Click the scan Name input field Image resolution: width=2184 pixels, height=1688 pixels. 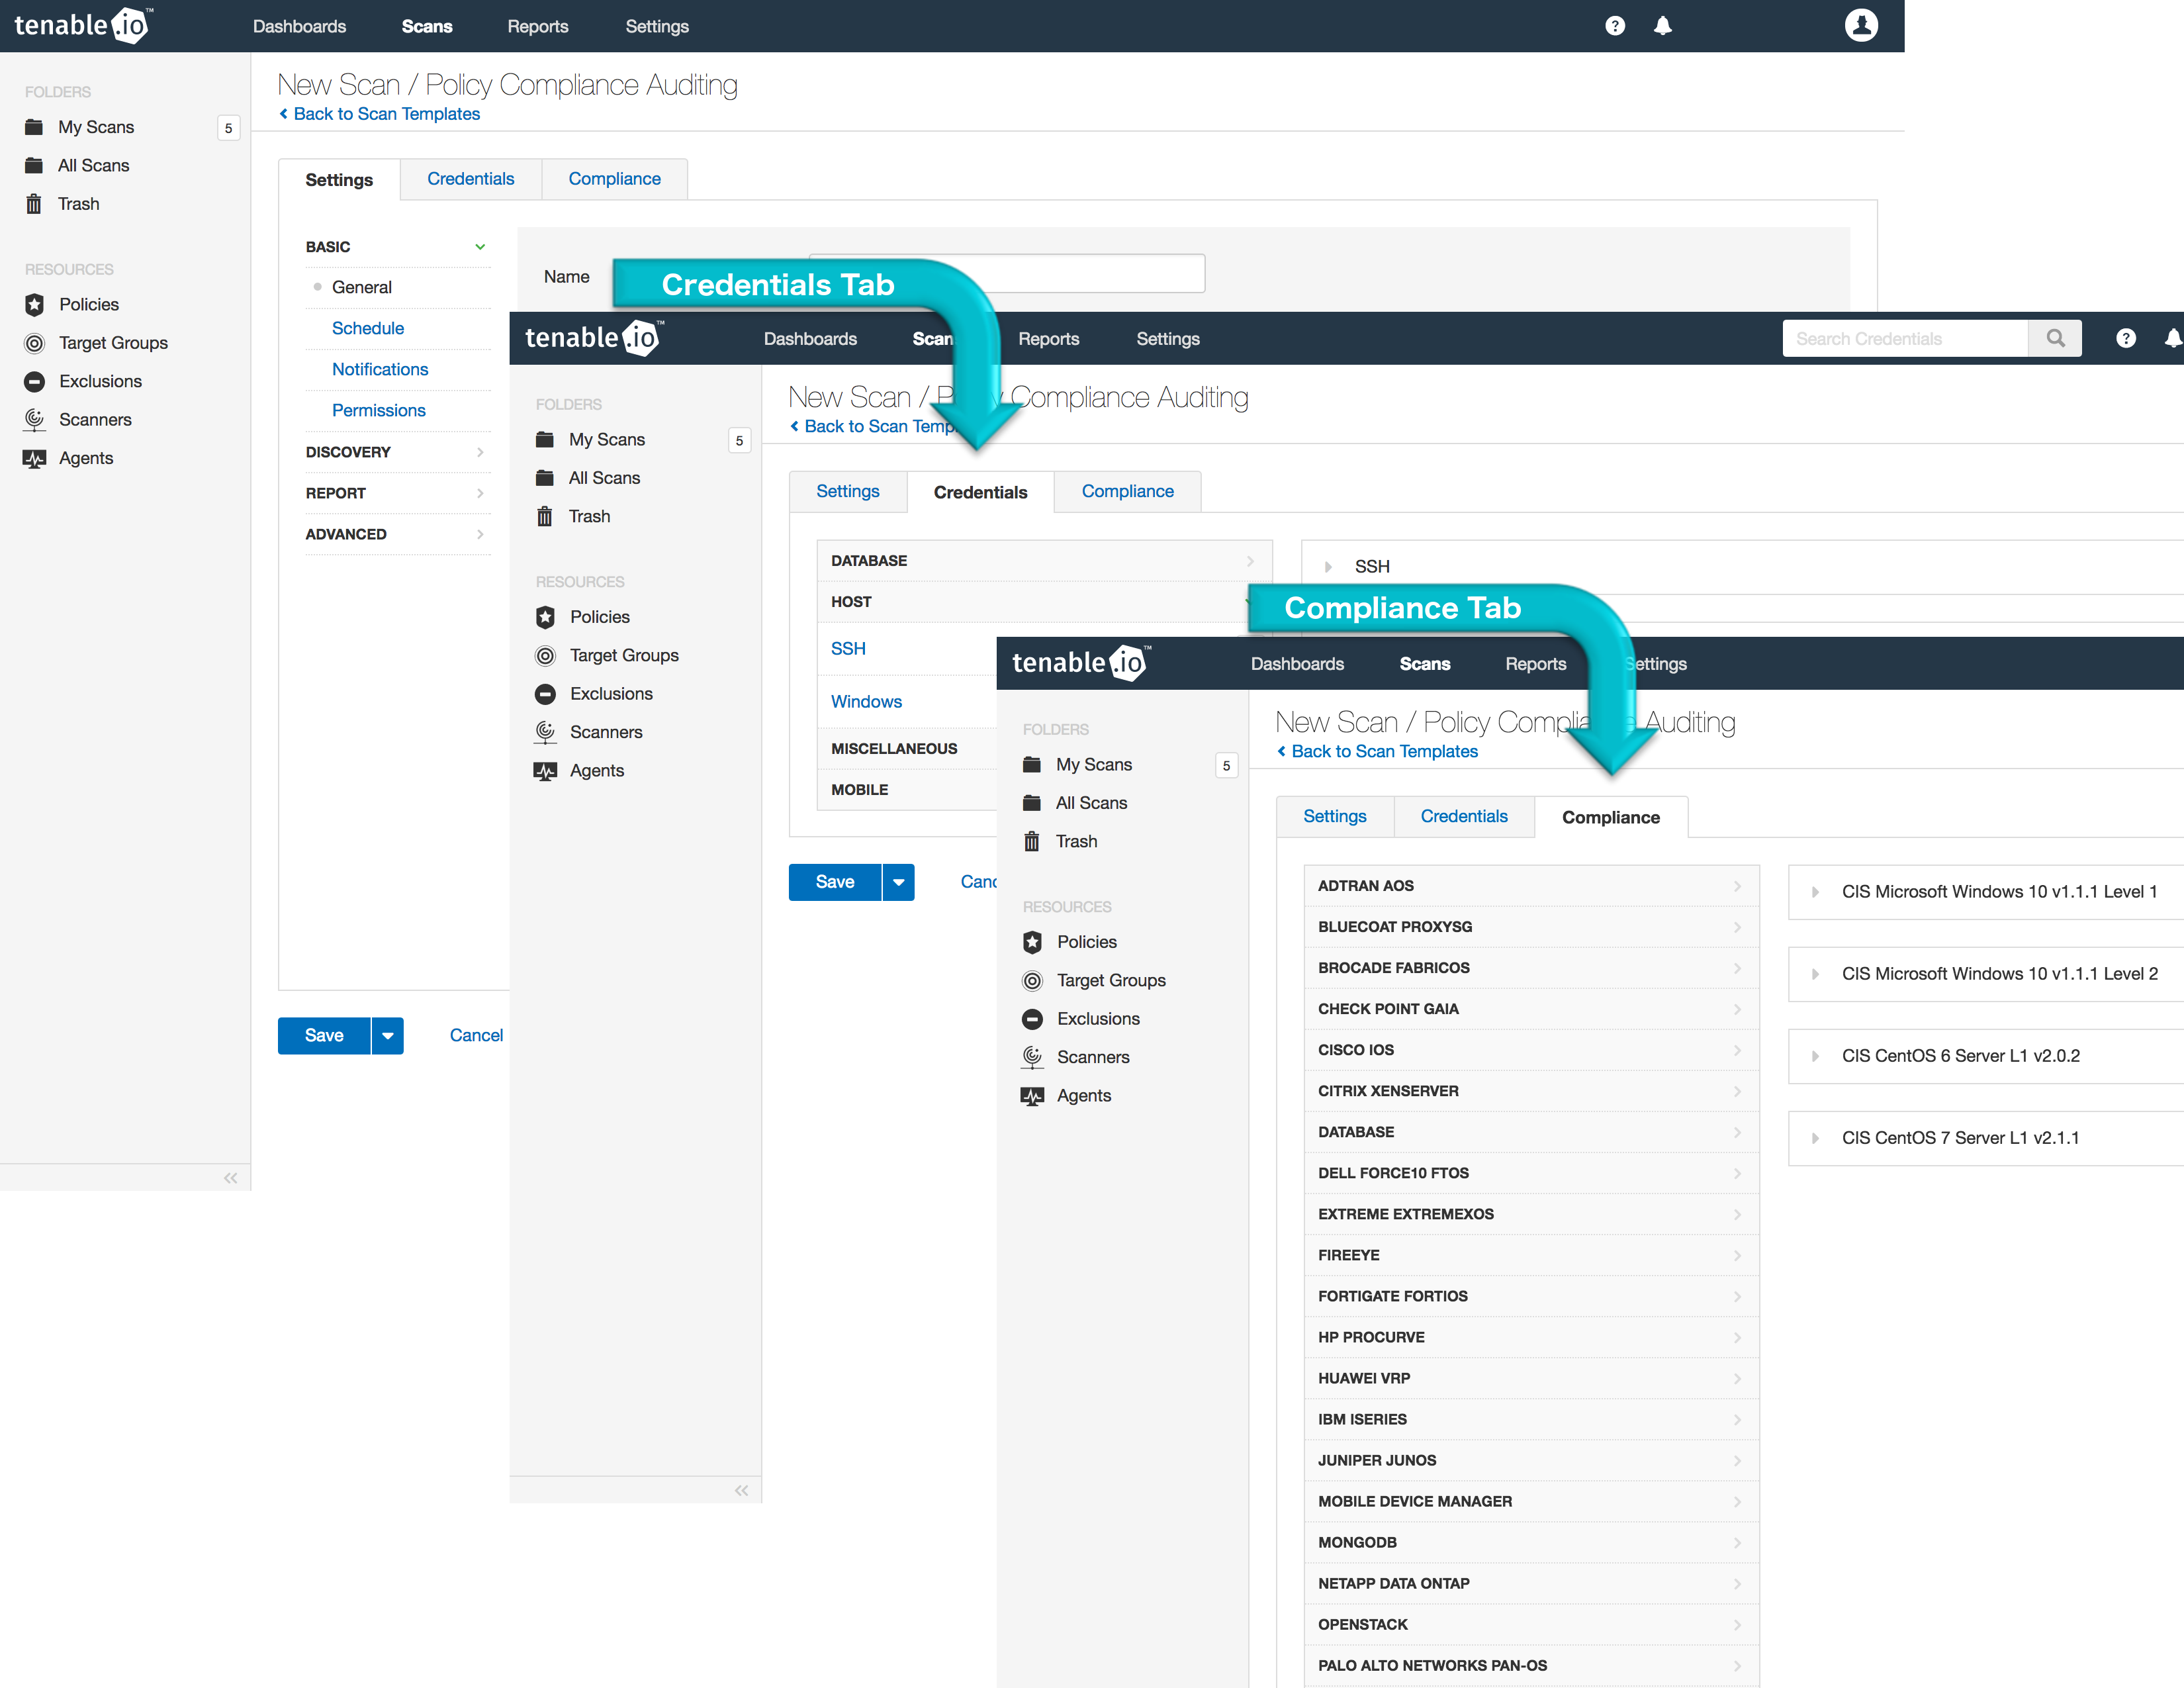(x=1007, y=273)
